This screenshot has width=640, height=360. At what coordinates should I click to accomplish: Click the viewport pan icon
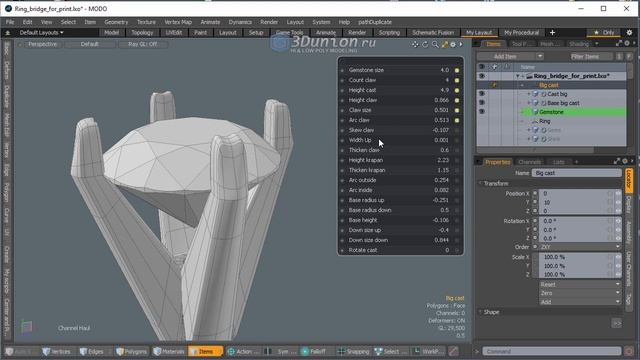pyautogui.click(x=415, y=44)
